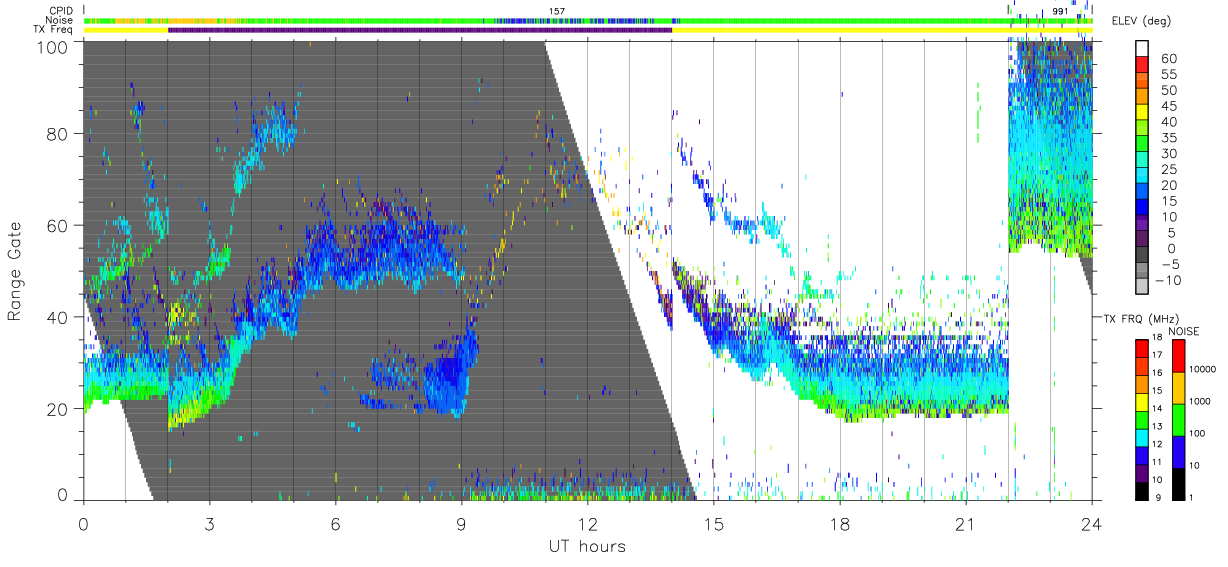1228x567 pixels.
Task: Click ELEV colorbar tick label 45
Action: pos(1171,105)
